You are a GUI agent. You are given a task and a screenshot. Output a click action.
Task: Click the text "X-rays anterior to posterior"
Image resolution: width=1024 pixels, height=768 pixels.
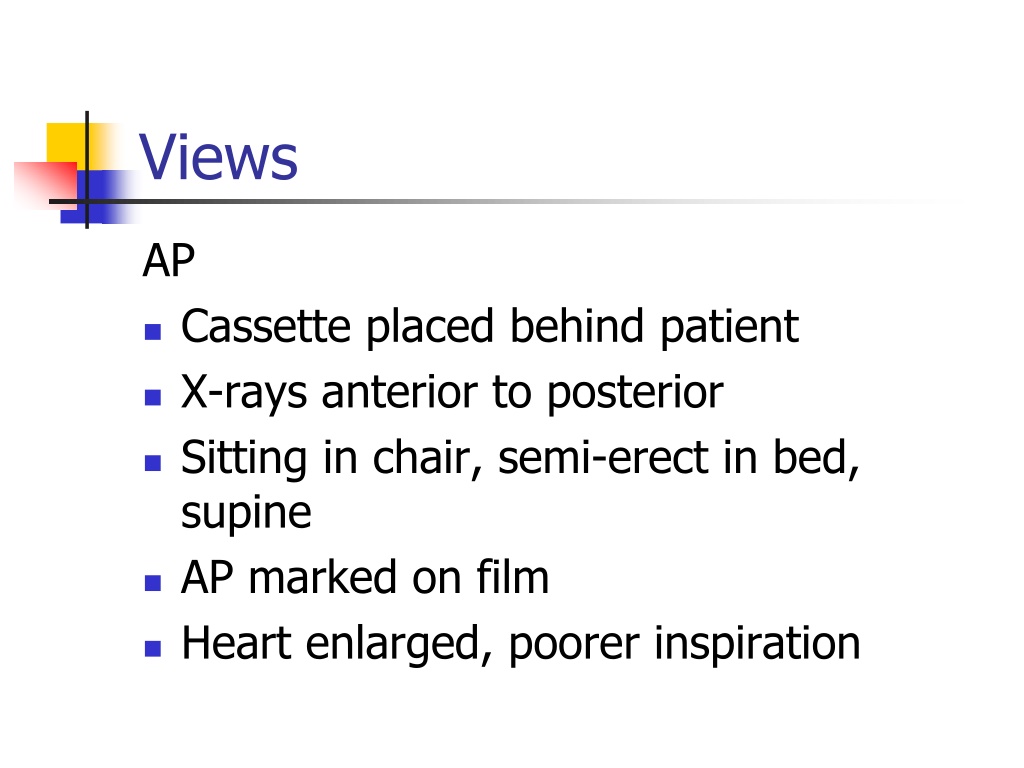coord(452,393)
